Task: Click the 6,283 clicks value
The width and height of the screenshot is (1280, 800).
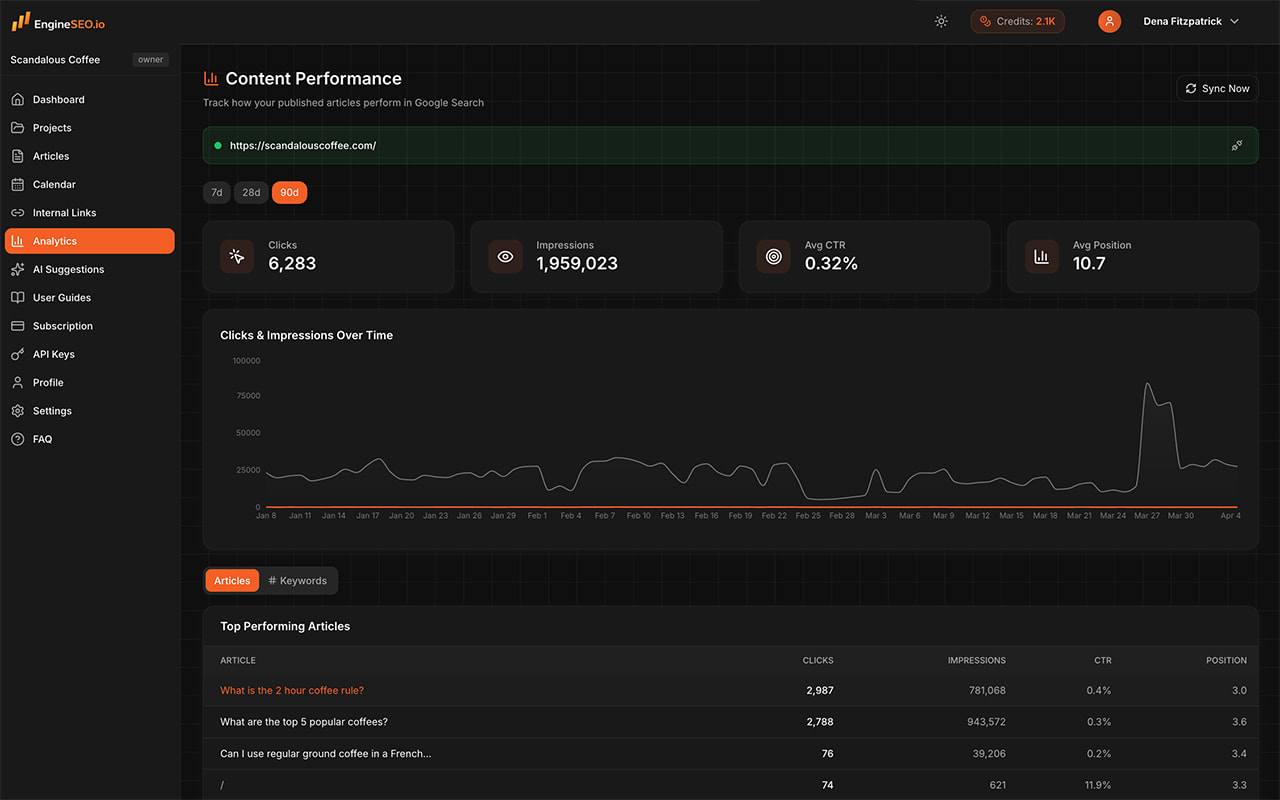Action: [x=292, y=264]
